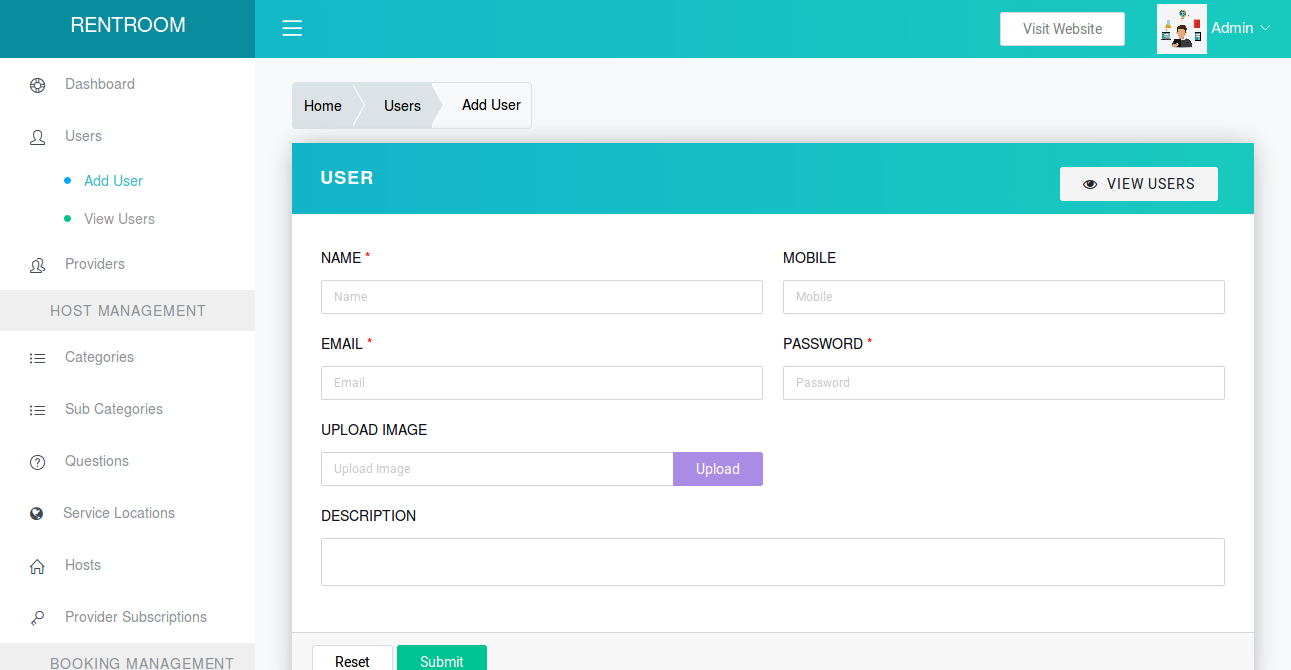Image resolution: width=1291 pixels, height=670 pixels.
Task: Click the Dashboard sidebar icon
Action: click(37, 85)
